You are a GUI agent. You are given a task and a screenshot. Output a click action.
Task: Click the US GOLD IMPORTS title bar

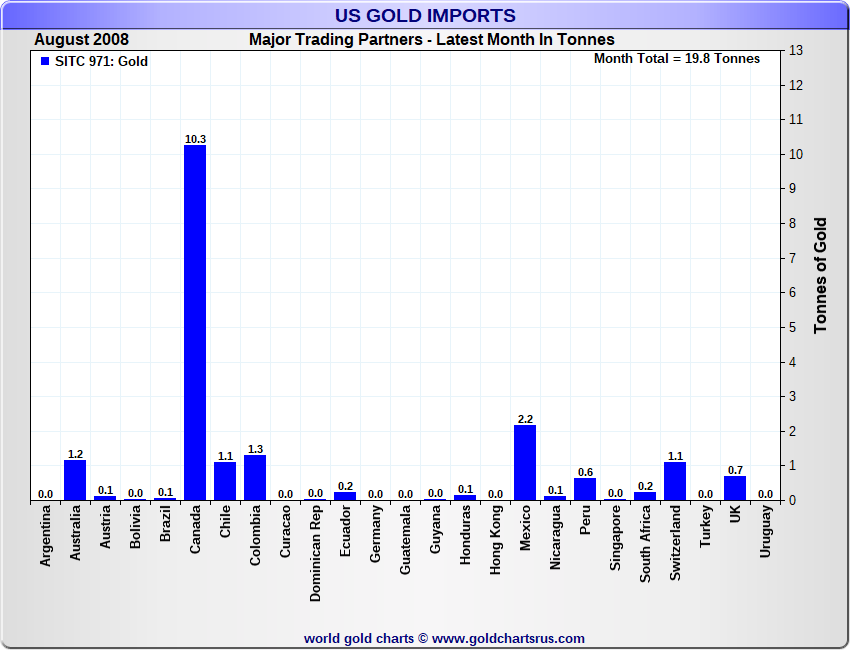[425, 16]
